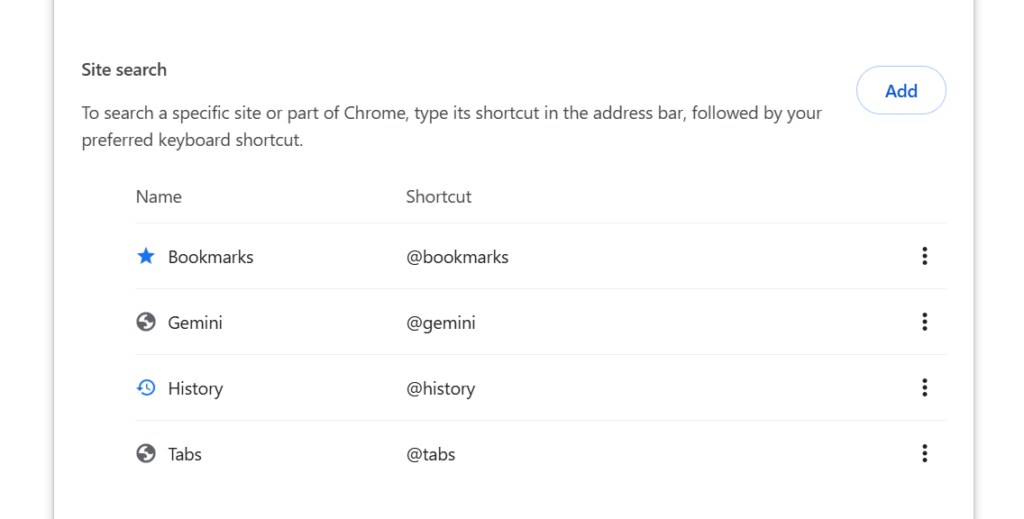The image size is (1024, 519).
Task: Open more actions menu for History
Action: coord(924,388)
